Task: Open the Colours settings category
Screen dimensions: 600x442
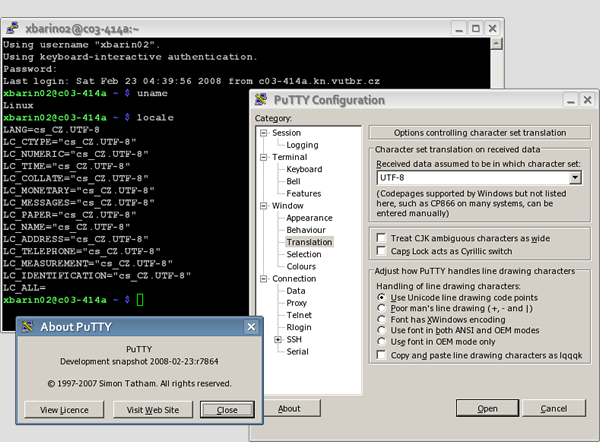Action: tap(301, 266)
